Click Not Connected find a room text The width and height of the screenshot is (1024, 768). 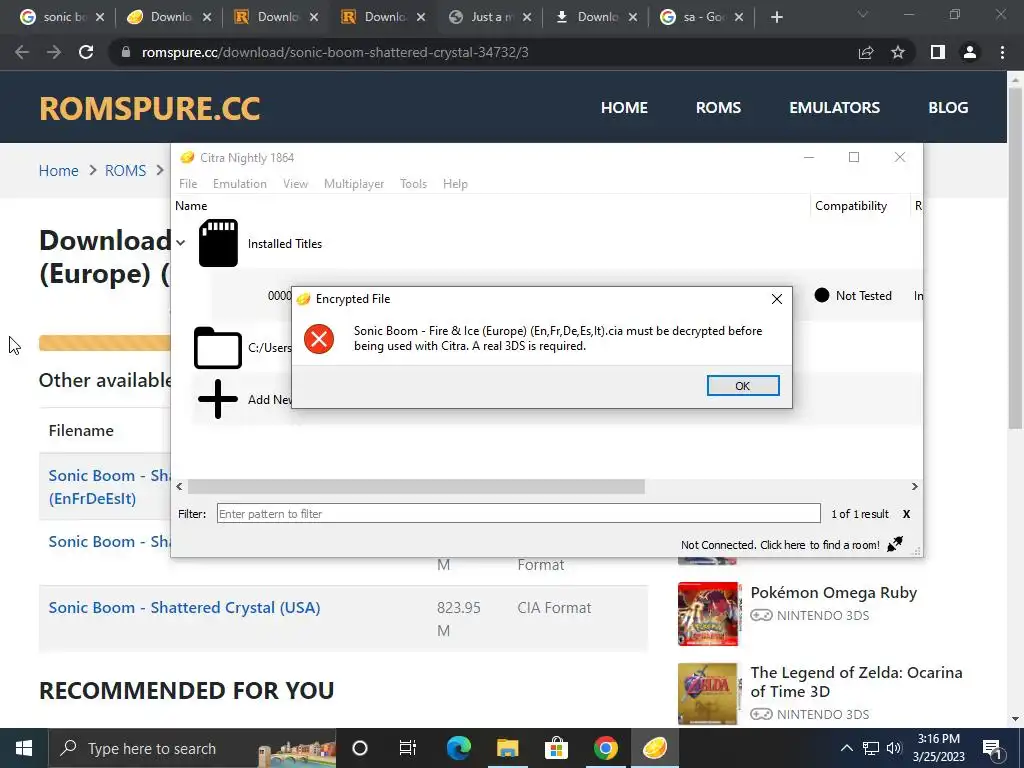[x=780, y=545]
